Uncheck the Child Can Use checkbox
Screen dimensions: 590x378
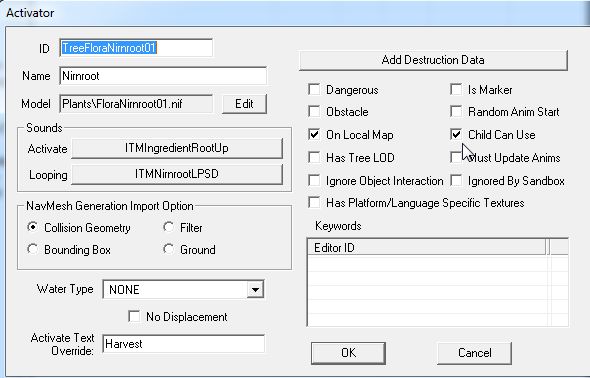tap(456, 134)
